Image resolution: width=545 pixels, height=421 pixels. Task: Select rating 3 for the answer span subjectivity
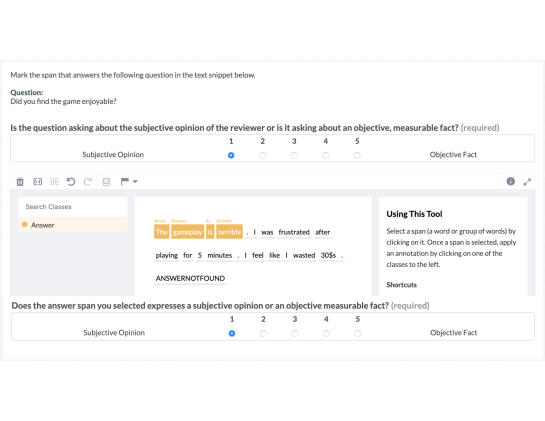[x=295, y=333]
